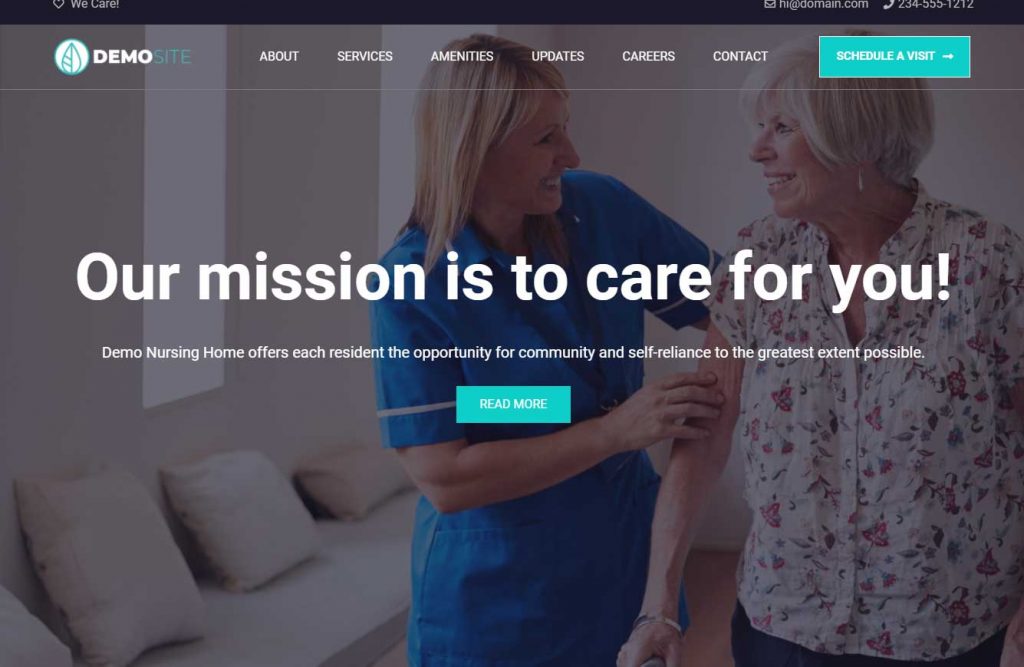Navigate to the Contact page
Screen dimensions: 1024x667
[740, 56]
